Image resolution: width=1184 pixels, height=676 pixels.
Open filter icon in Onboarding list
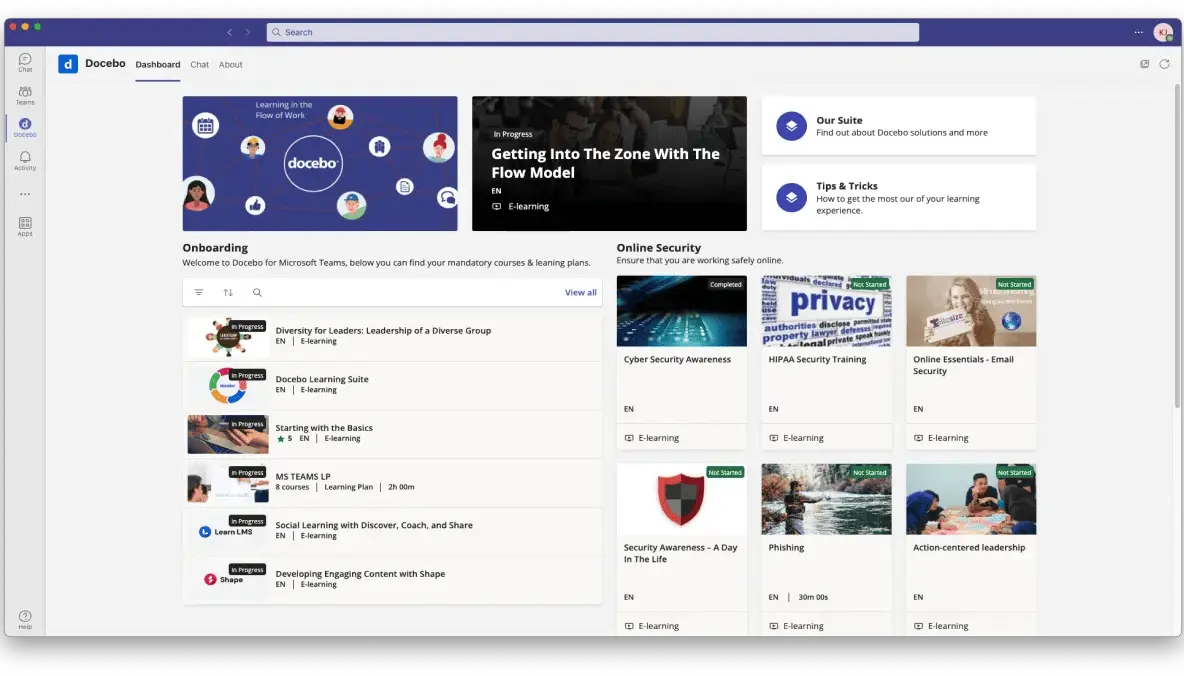199,292
